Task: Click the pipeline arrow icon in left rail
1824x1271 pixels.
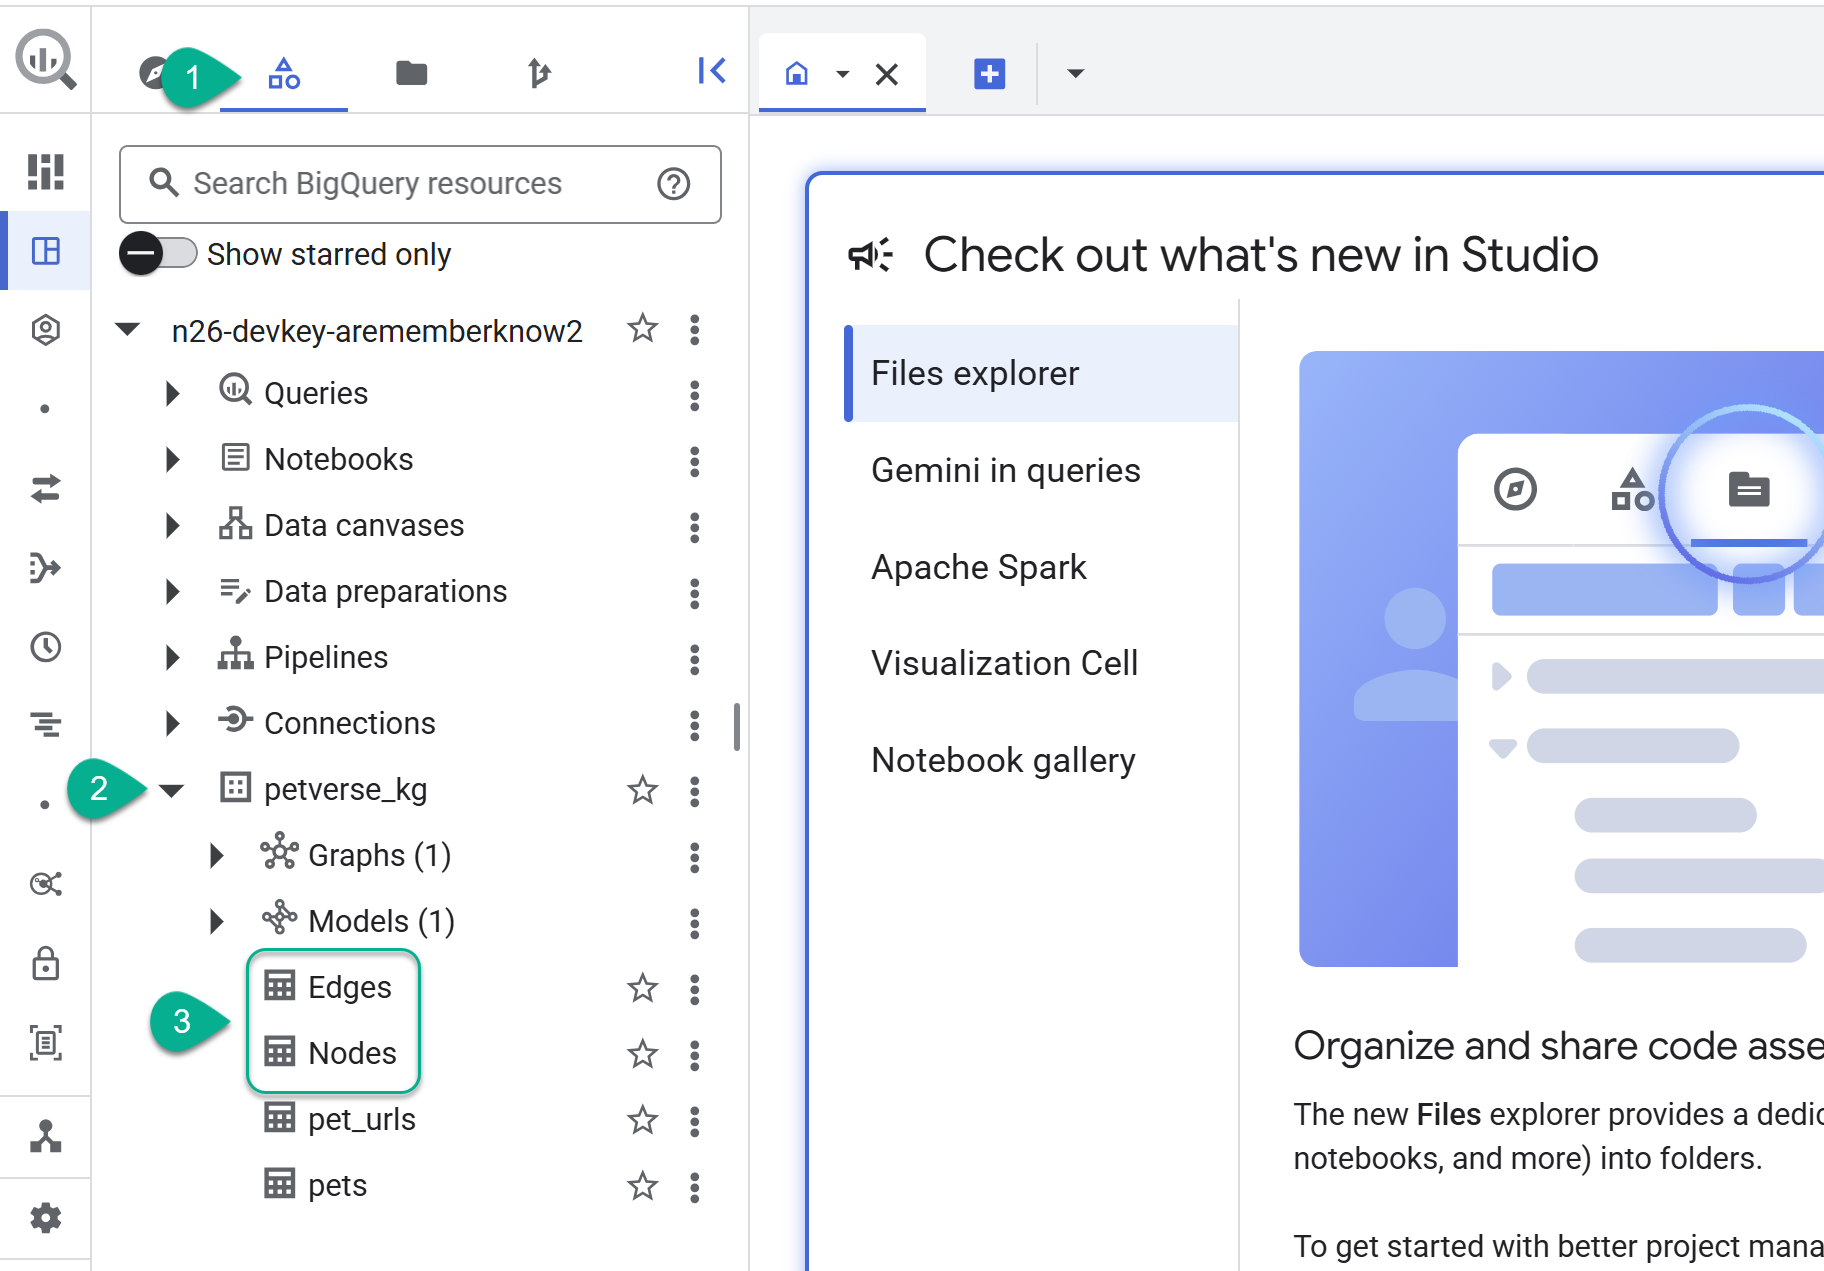Action: coord(45,568)
